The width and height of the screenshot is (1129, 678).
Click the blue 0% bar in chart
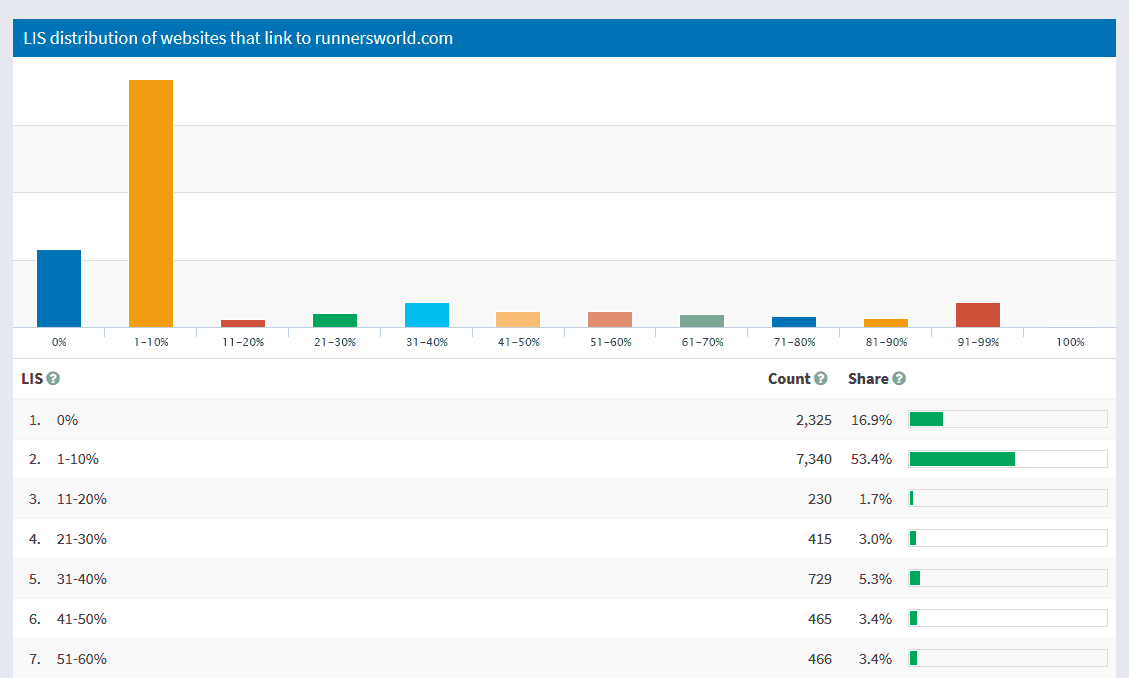[59, 288]
